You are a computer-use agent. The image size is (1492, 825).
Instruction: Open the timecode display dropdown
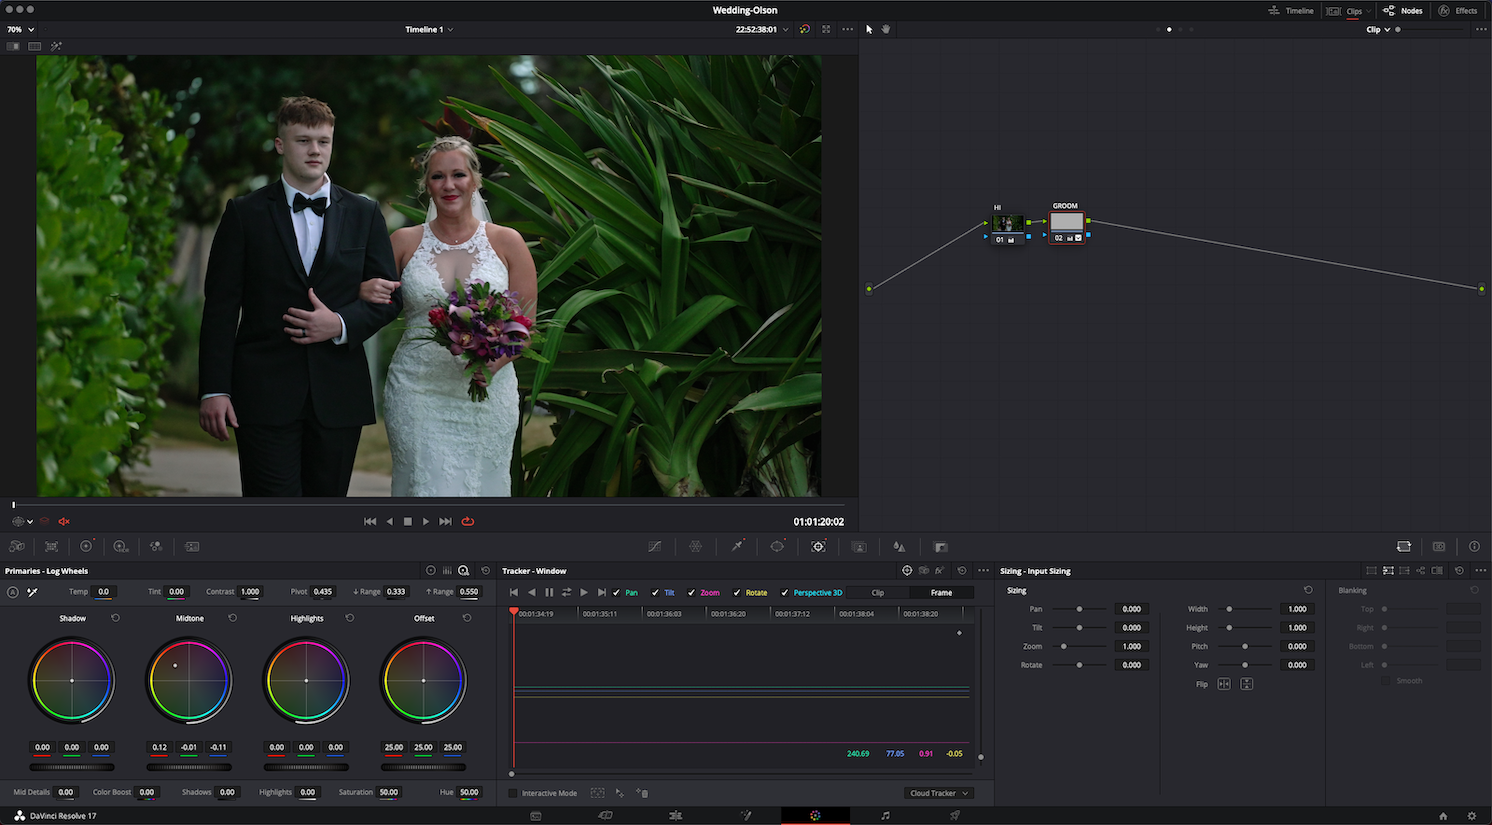click(785, 30)
